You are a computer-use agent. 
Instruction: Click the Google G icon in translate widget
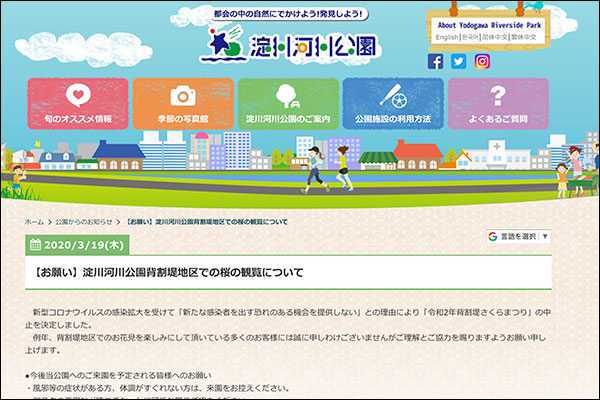[493, 236]
